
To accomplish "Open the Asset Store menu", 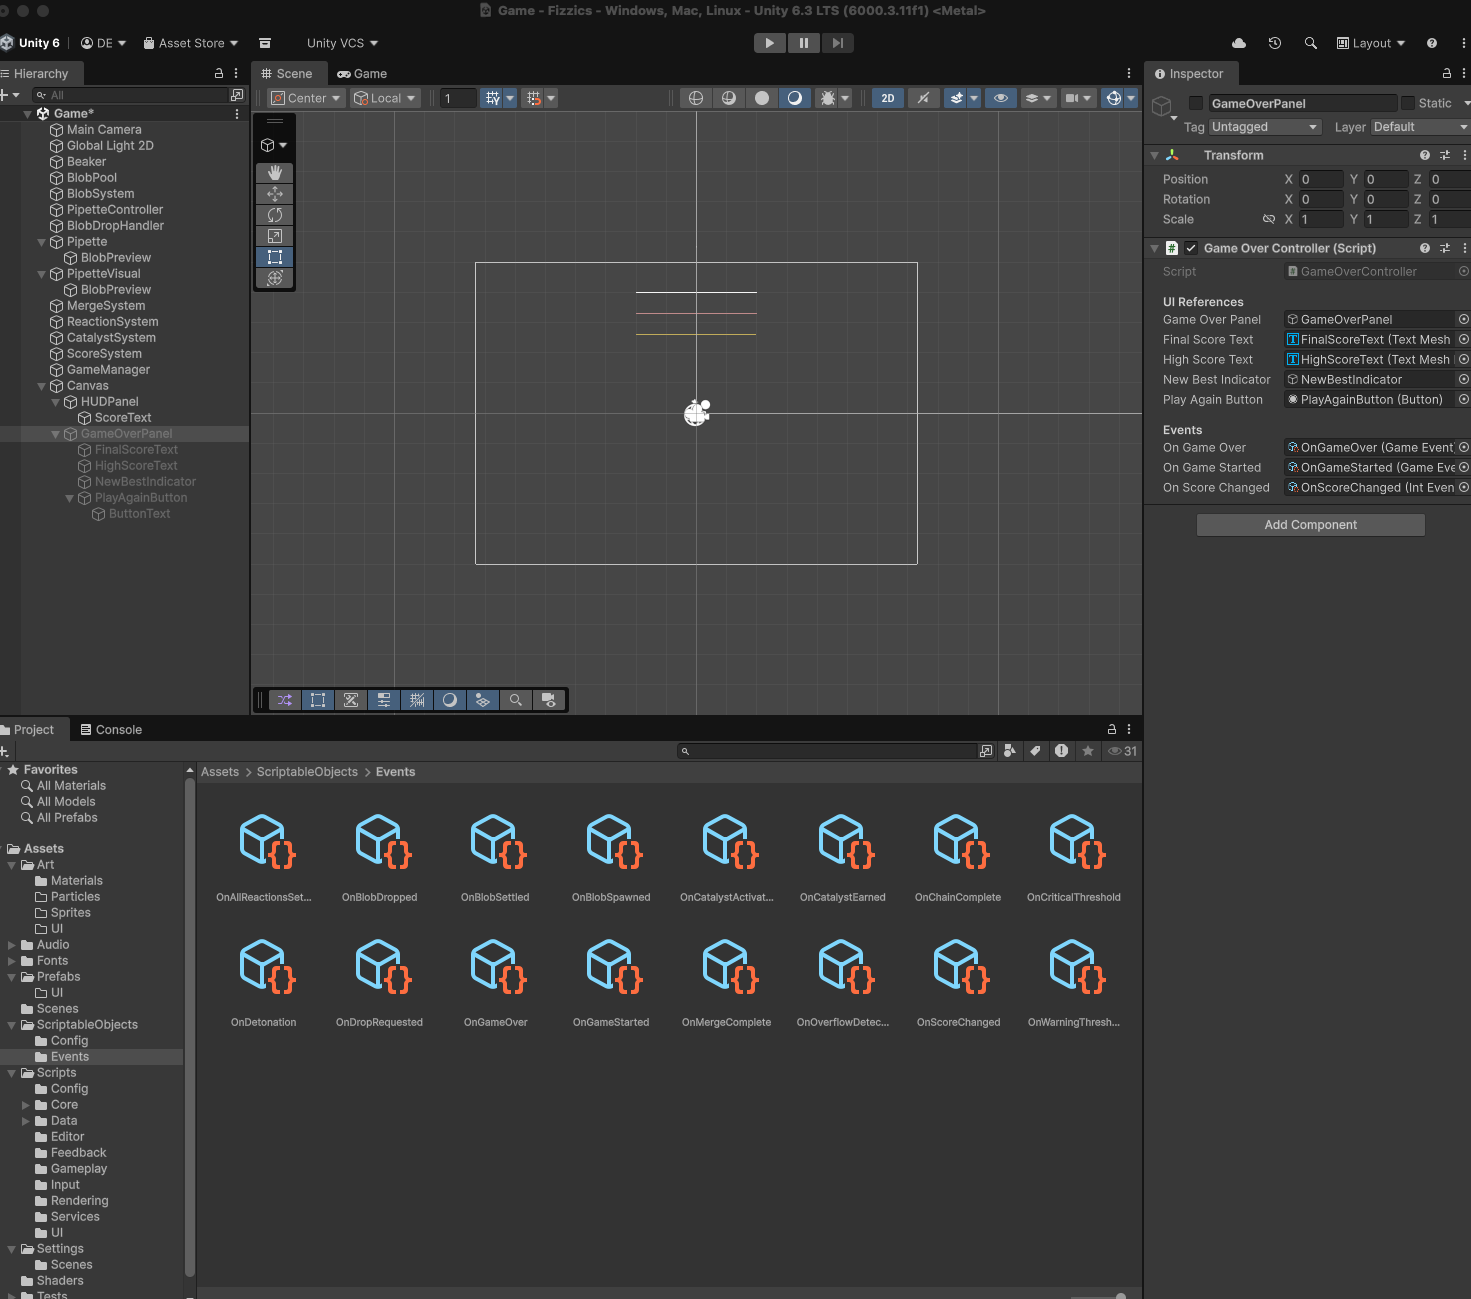I will pyautogui.click(x=191, y=43).
